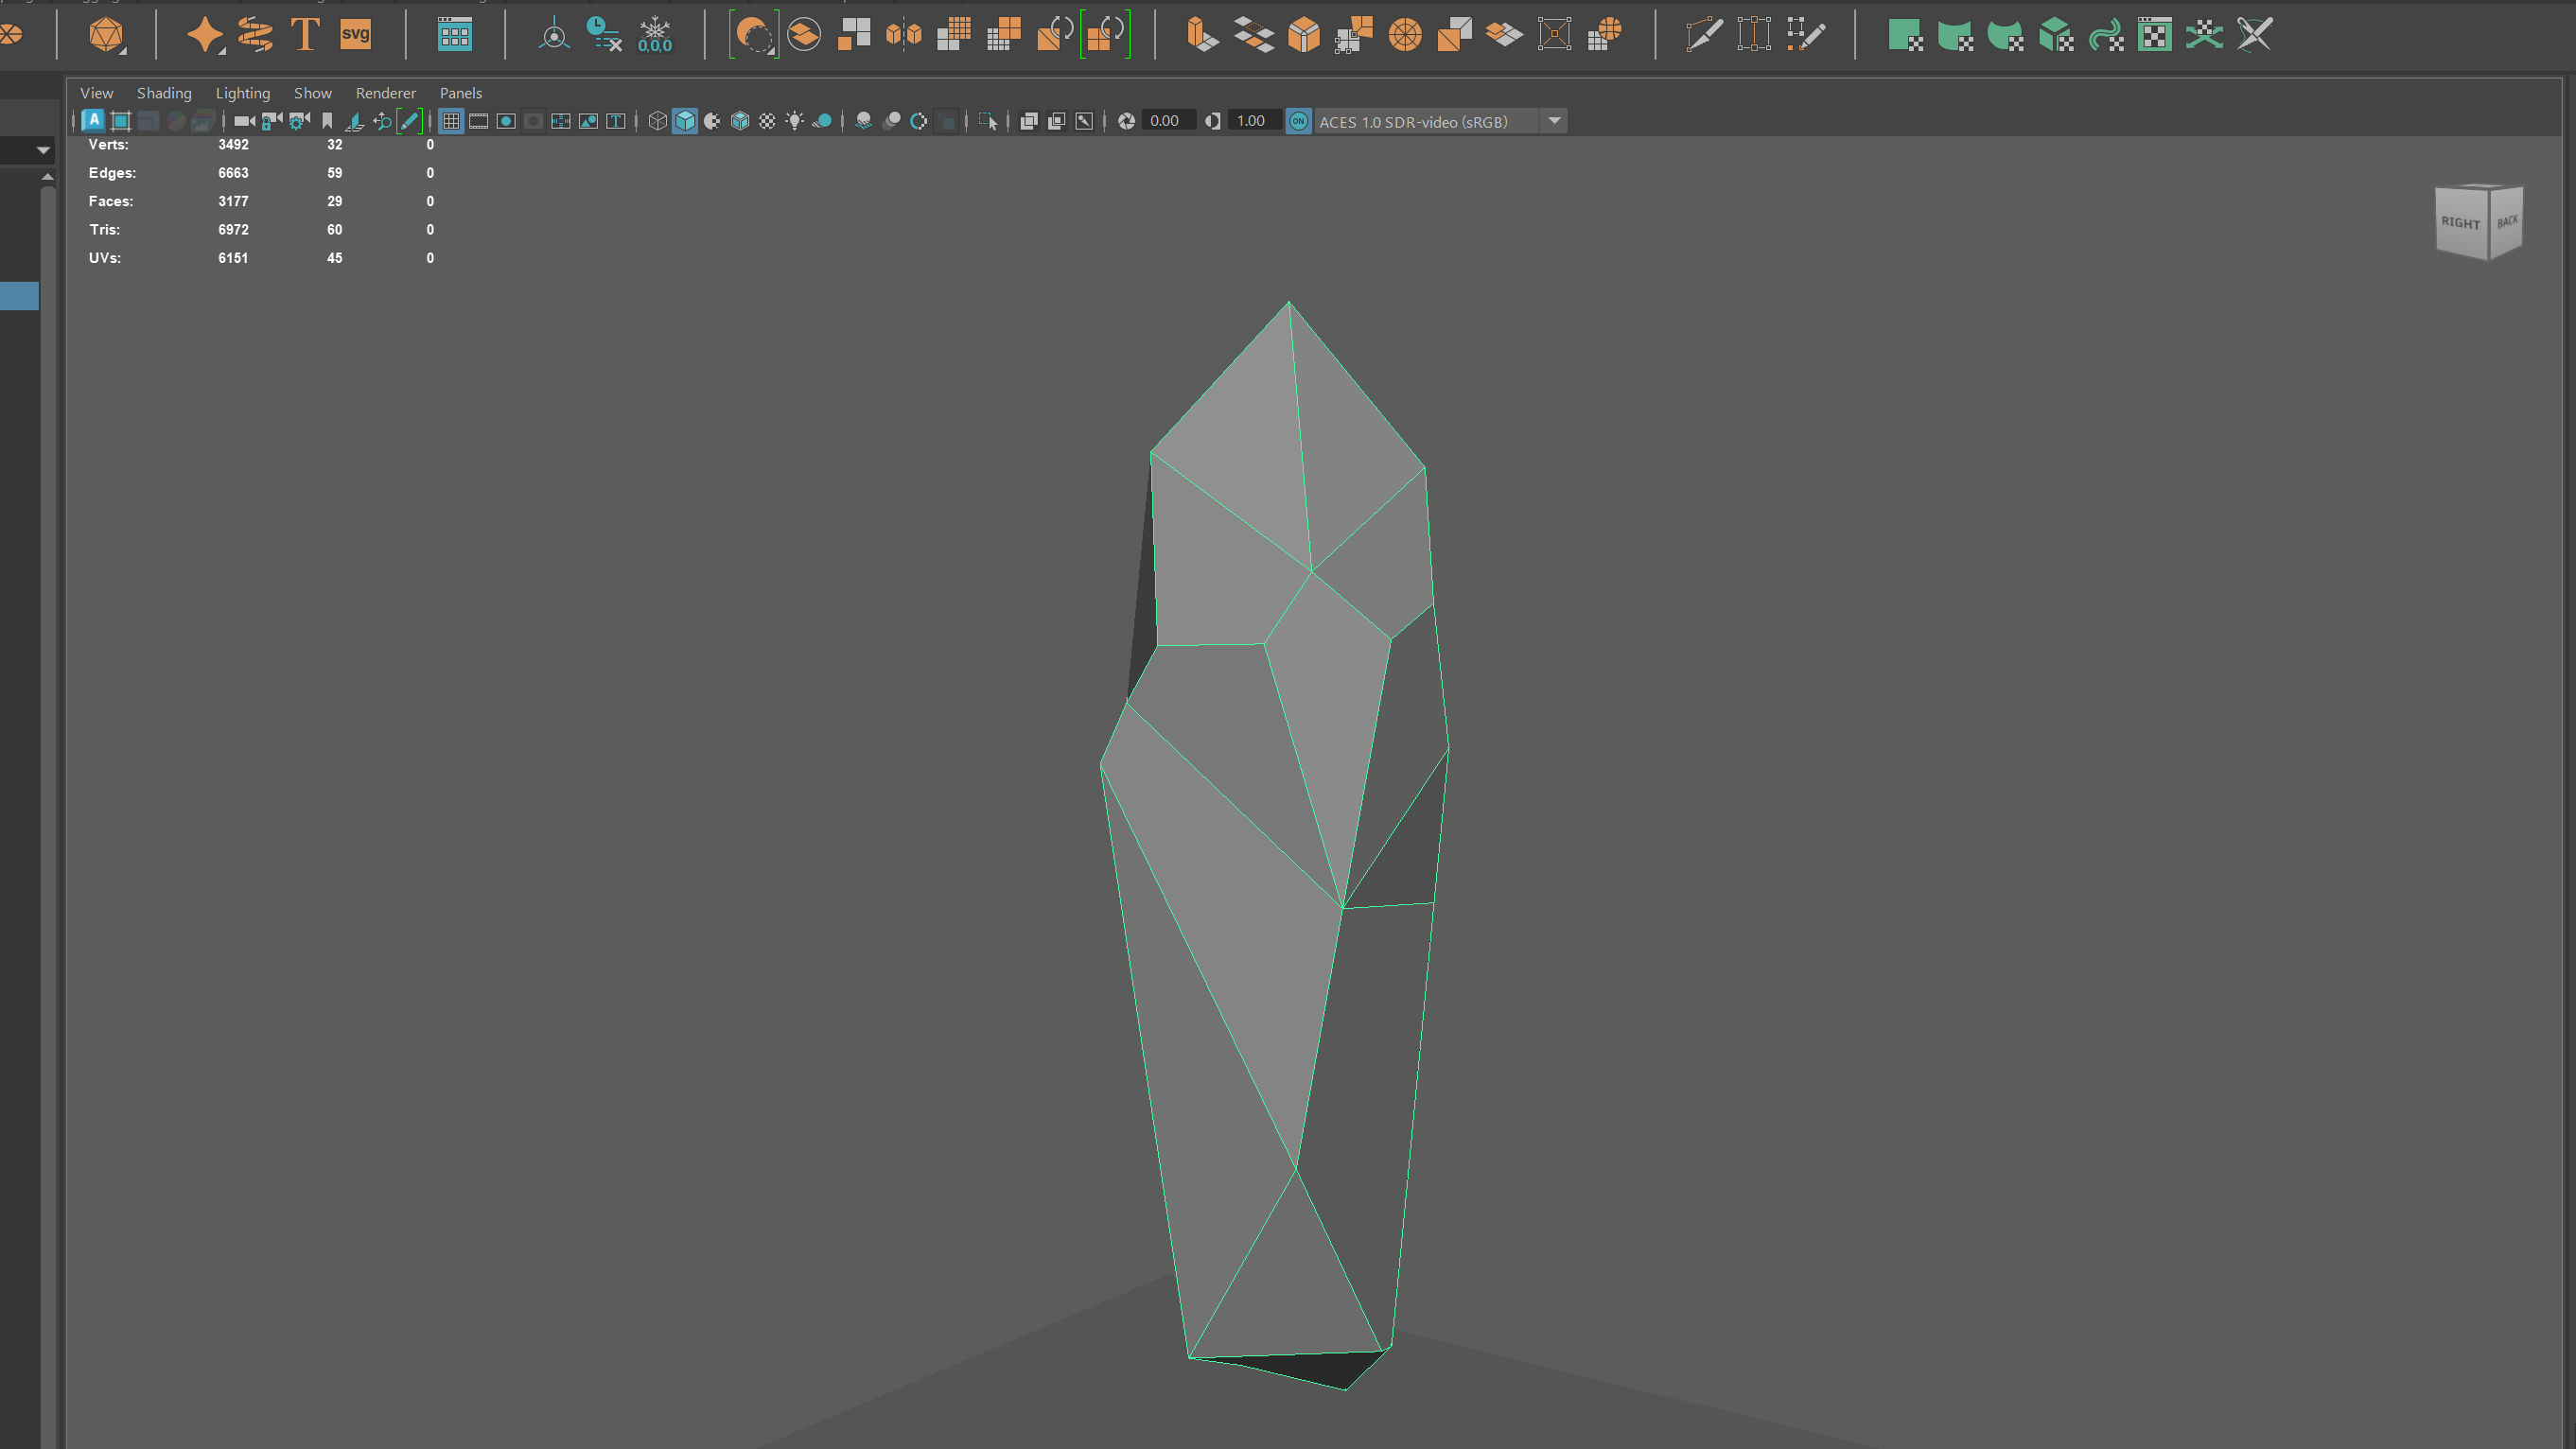Screen dimensions: 2576x1449
Task: Click the BACK face of view cube
Action: (2506, 222)
